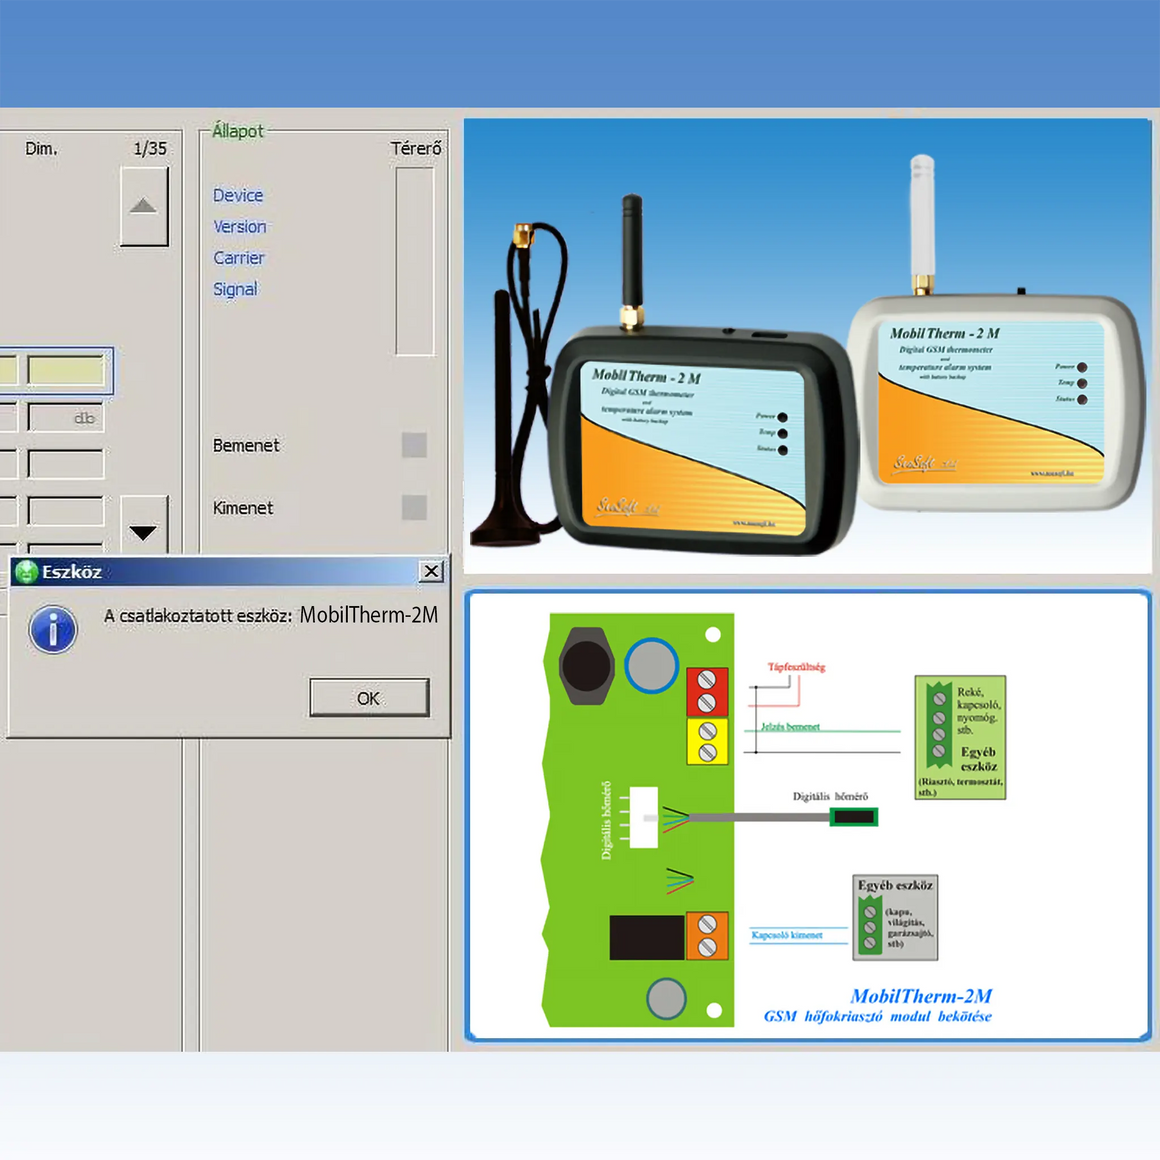Click the highlighted yellow input field
Screen dimensions: 1160x1160
(66, 371)
